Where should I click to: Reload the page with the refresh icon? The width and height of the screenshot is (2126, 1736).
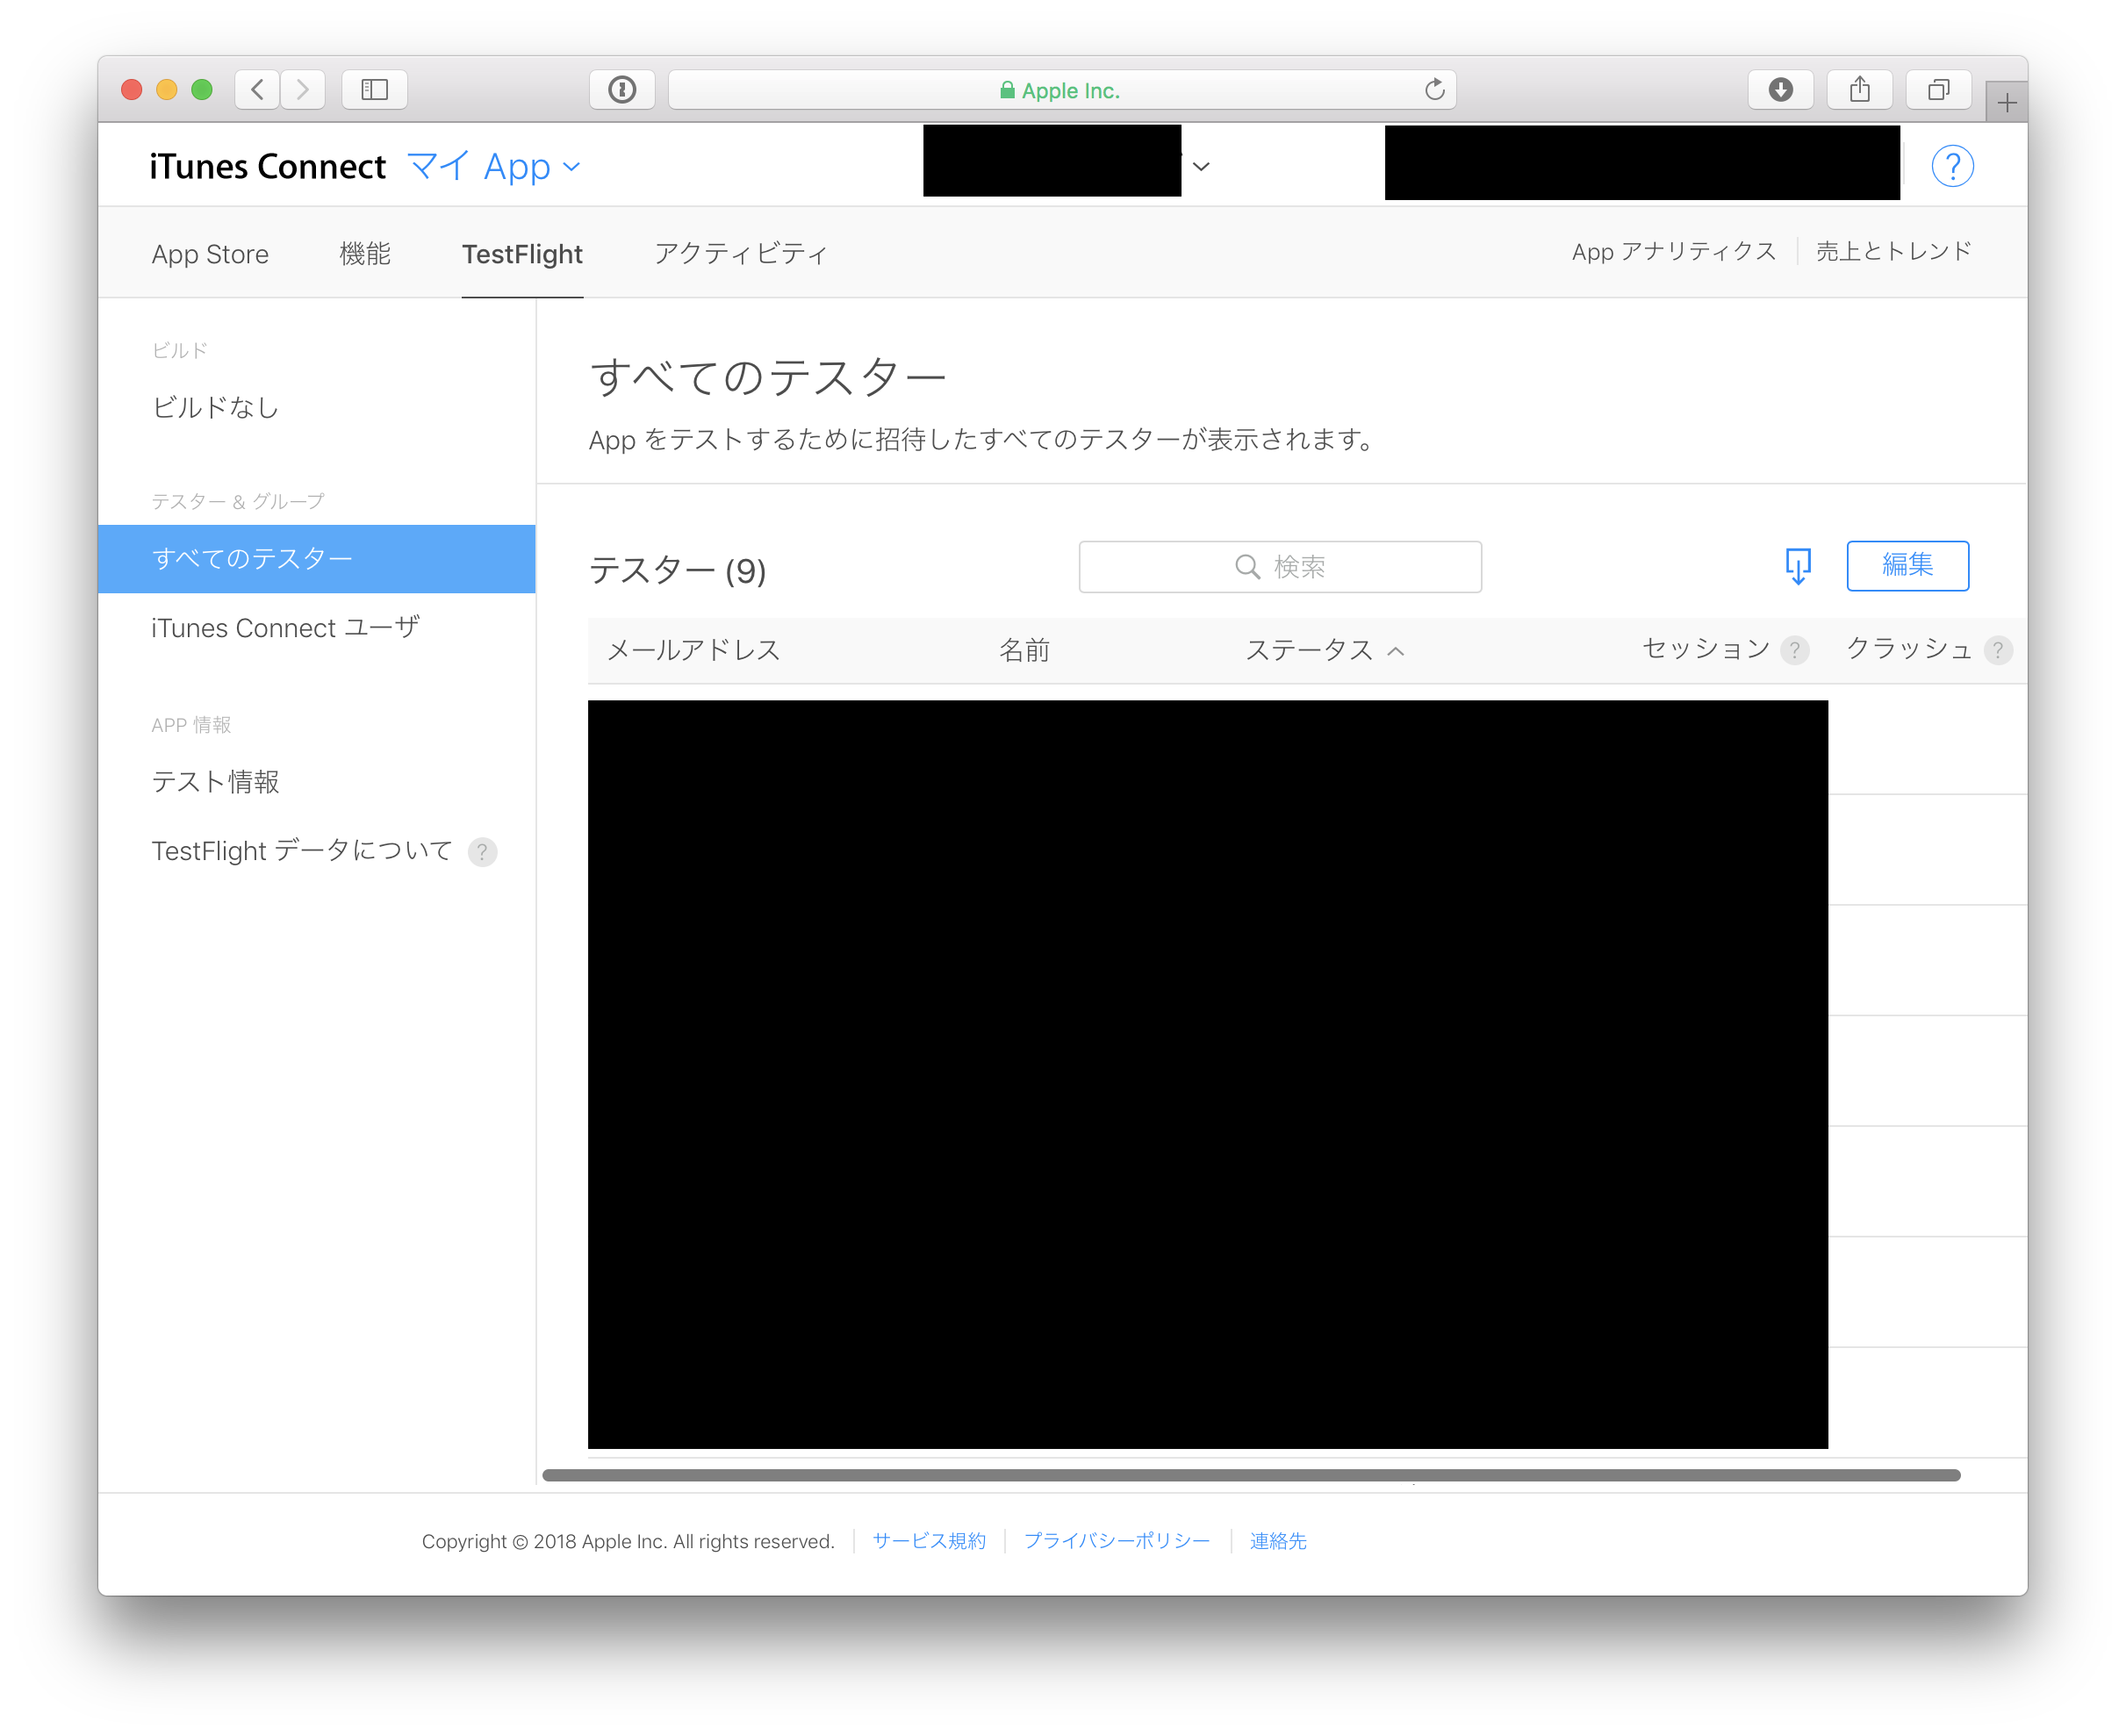(x=1435, y=89)
